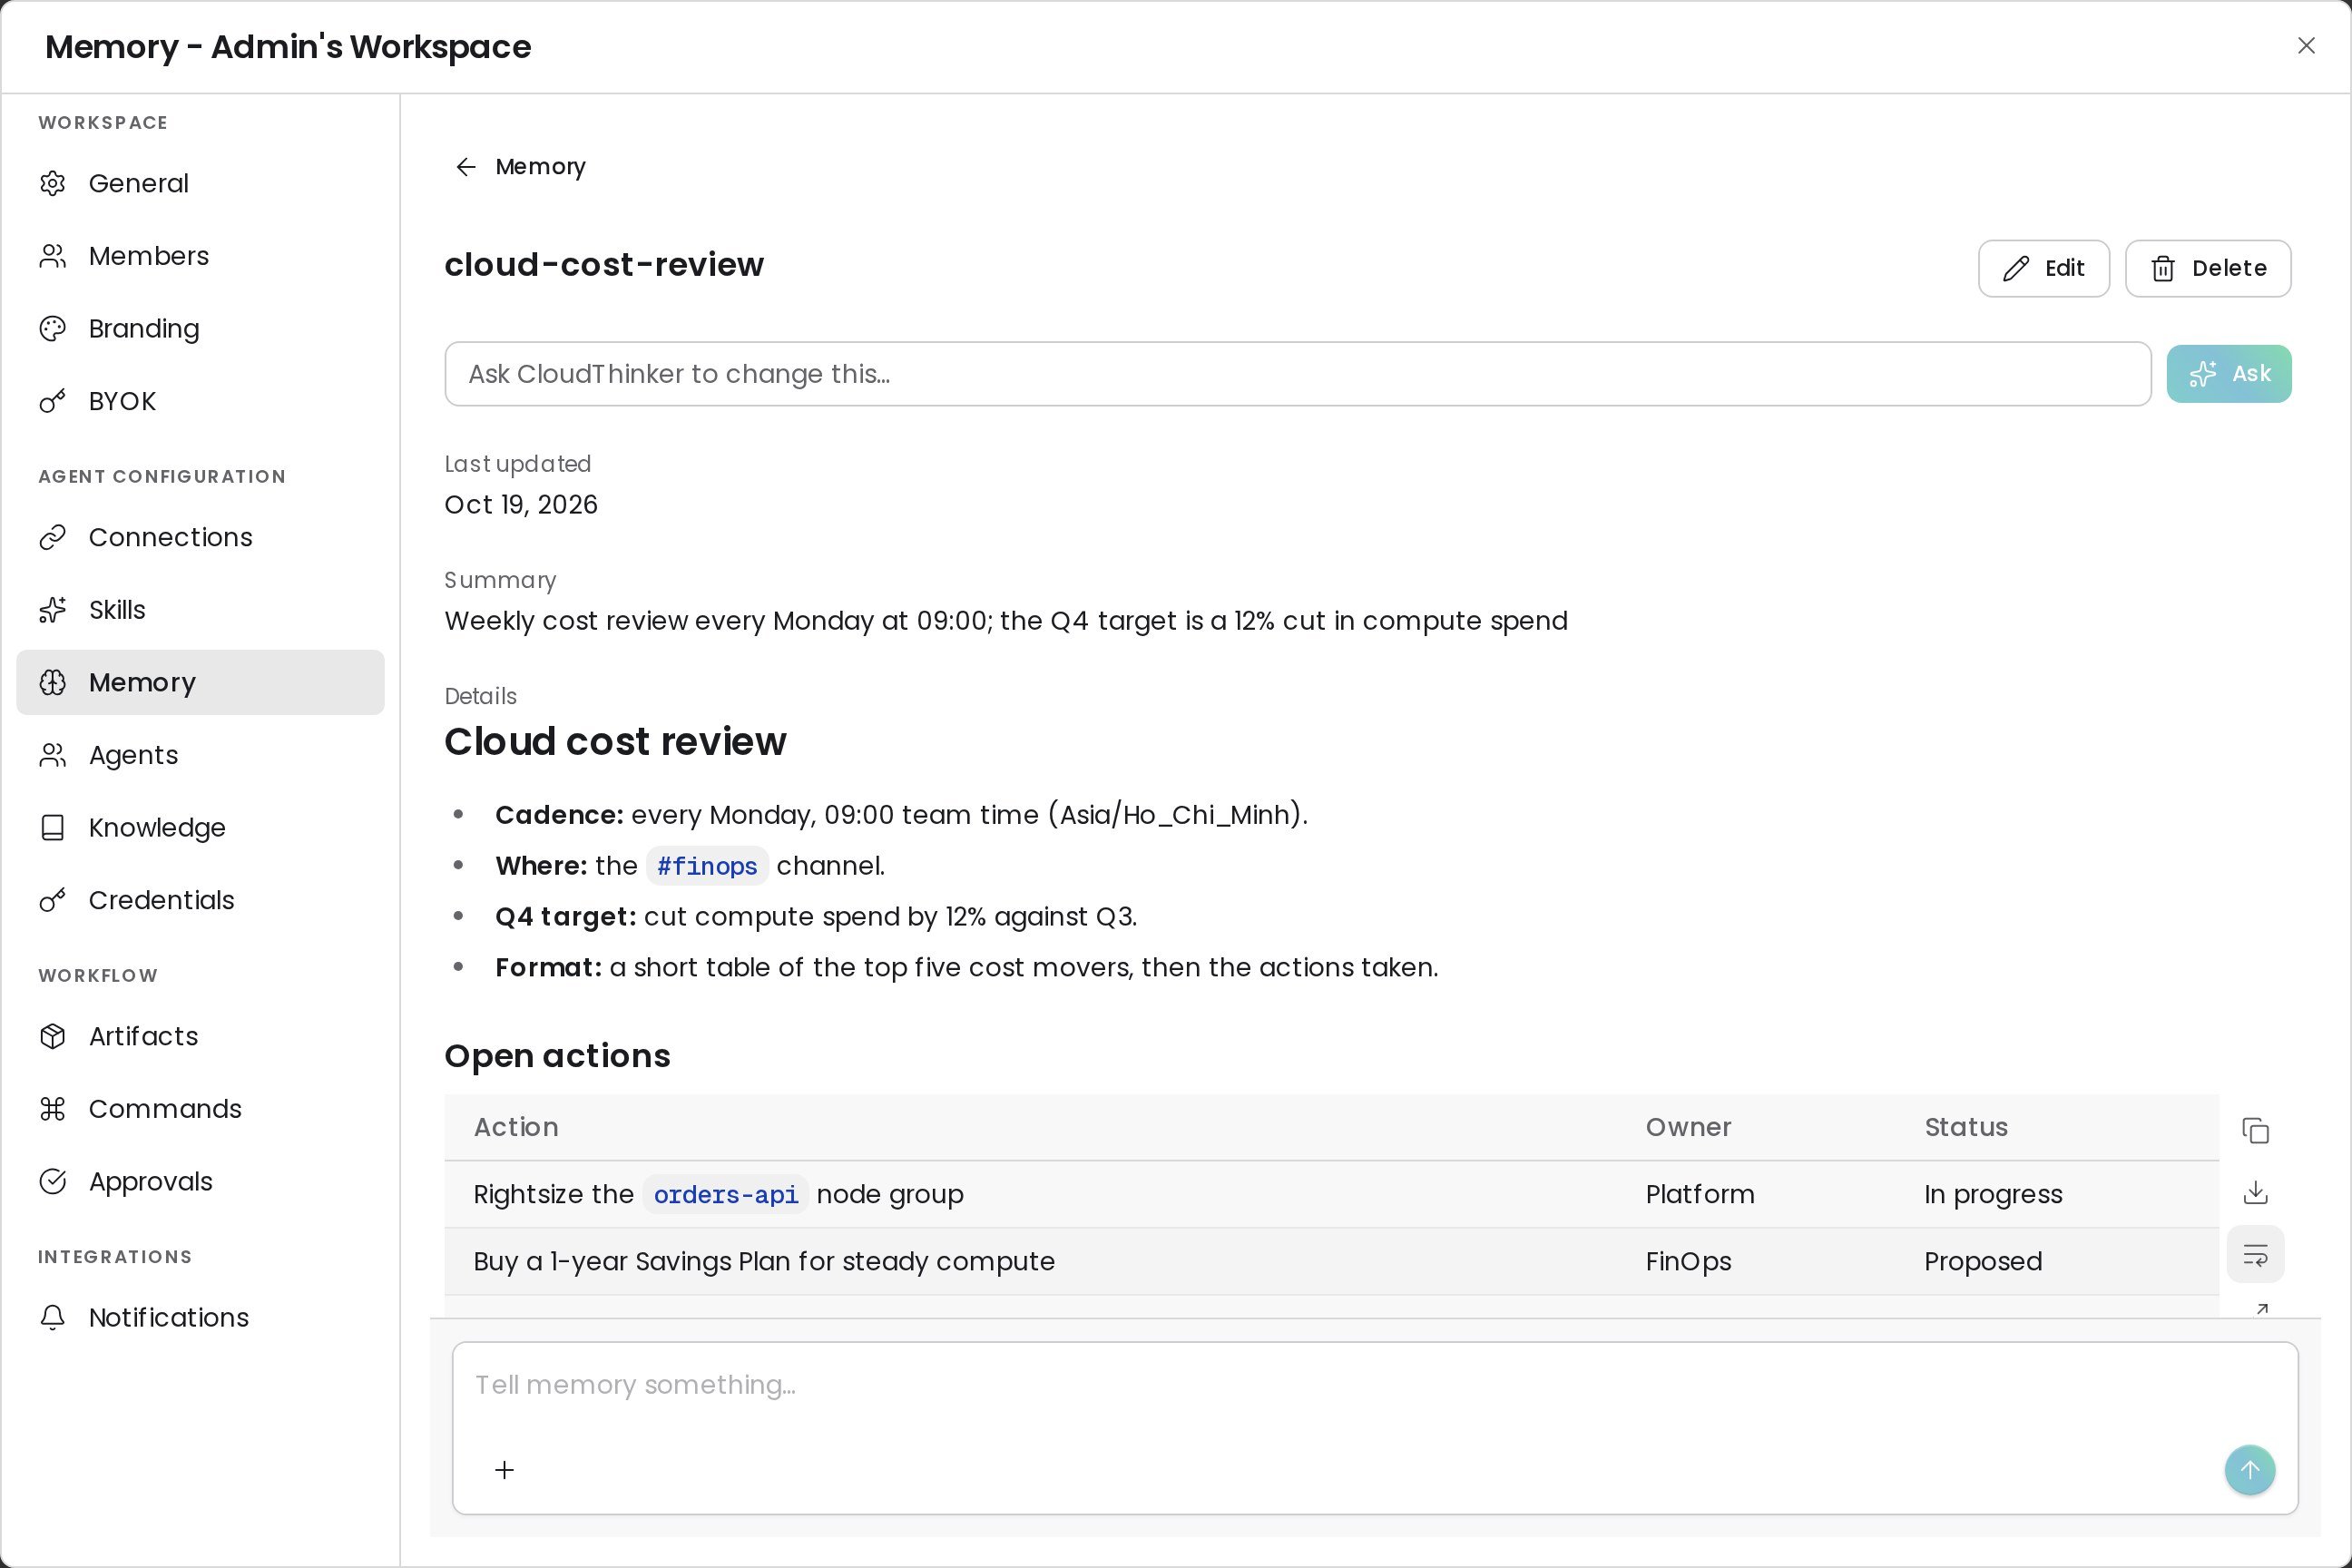The width and height of the screenshot is (2352, 1568).
Task: Click the Open actions heading
Action: pyautogui.click(x=557, y=1056)
